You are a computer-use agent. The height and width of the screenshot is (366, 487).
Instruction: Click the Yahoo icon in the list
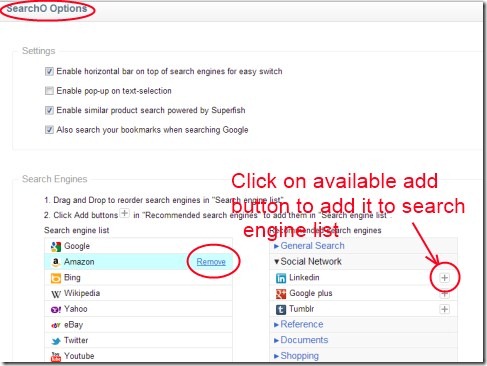click(56, 309)
